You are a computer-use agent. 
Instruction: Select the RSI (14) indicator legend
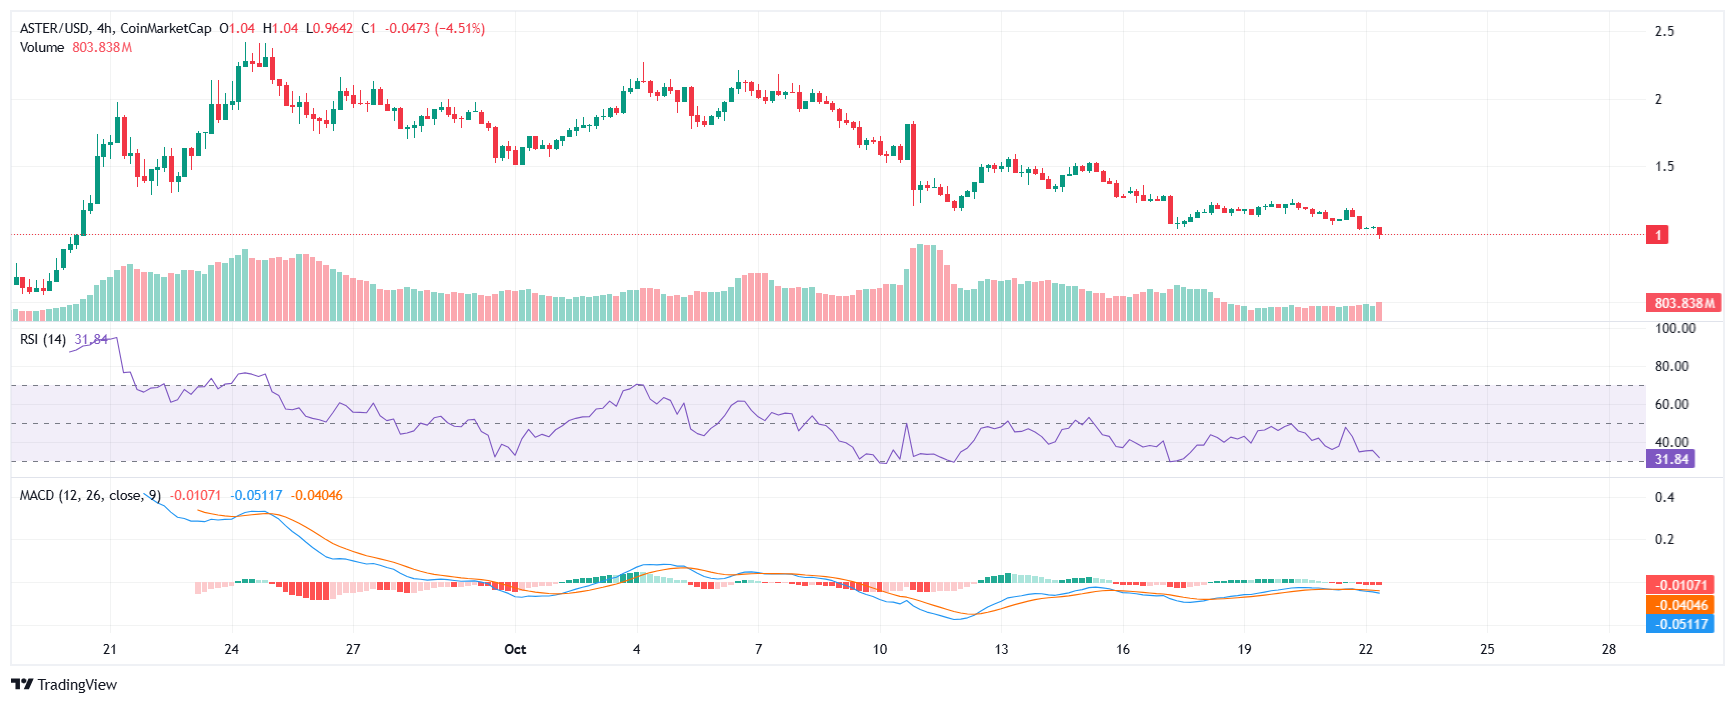[43, 340]
